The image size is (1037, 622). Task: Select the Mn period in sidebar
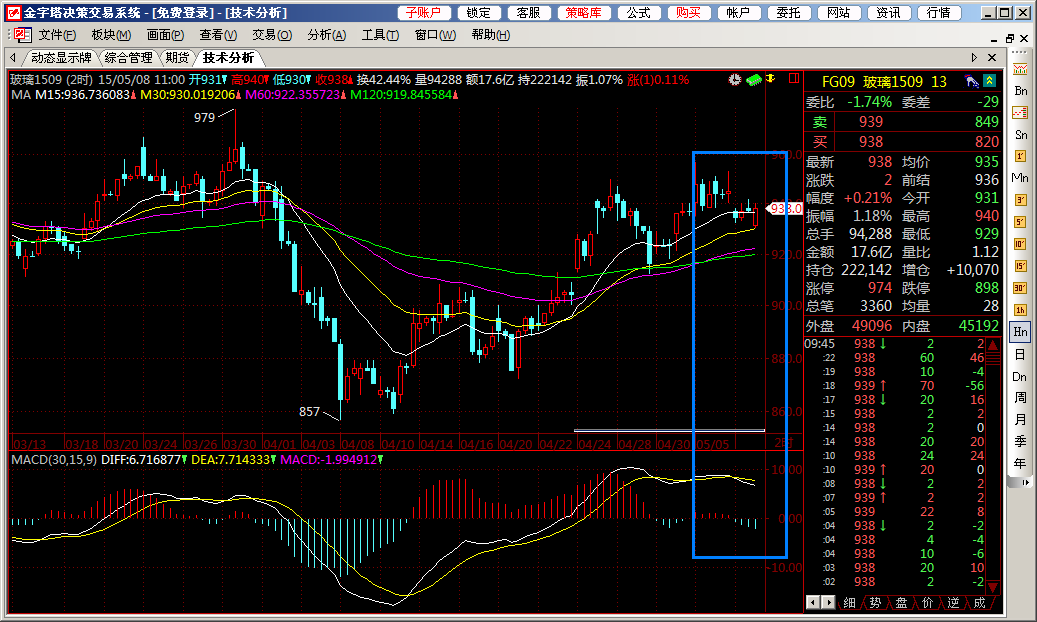pos(1020,178)
